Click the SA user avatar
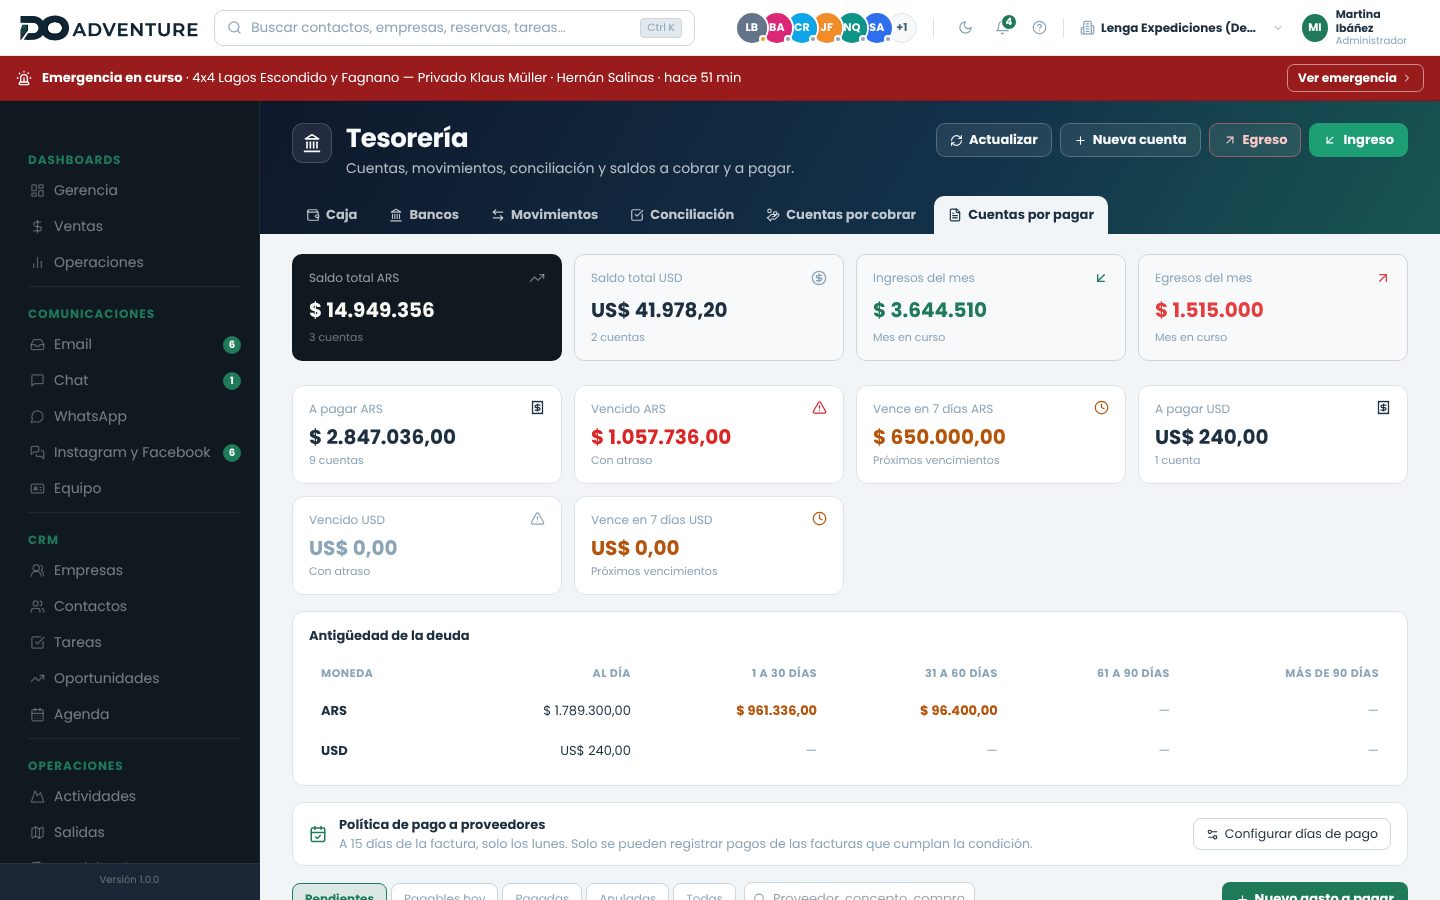 click(877, 28)
